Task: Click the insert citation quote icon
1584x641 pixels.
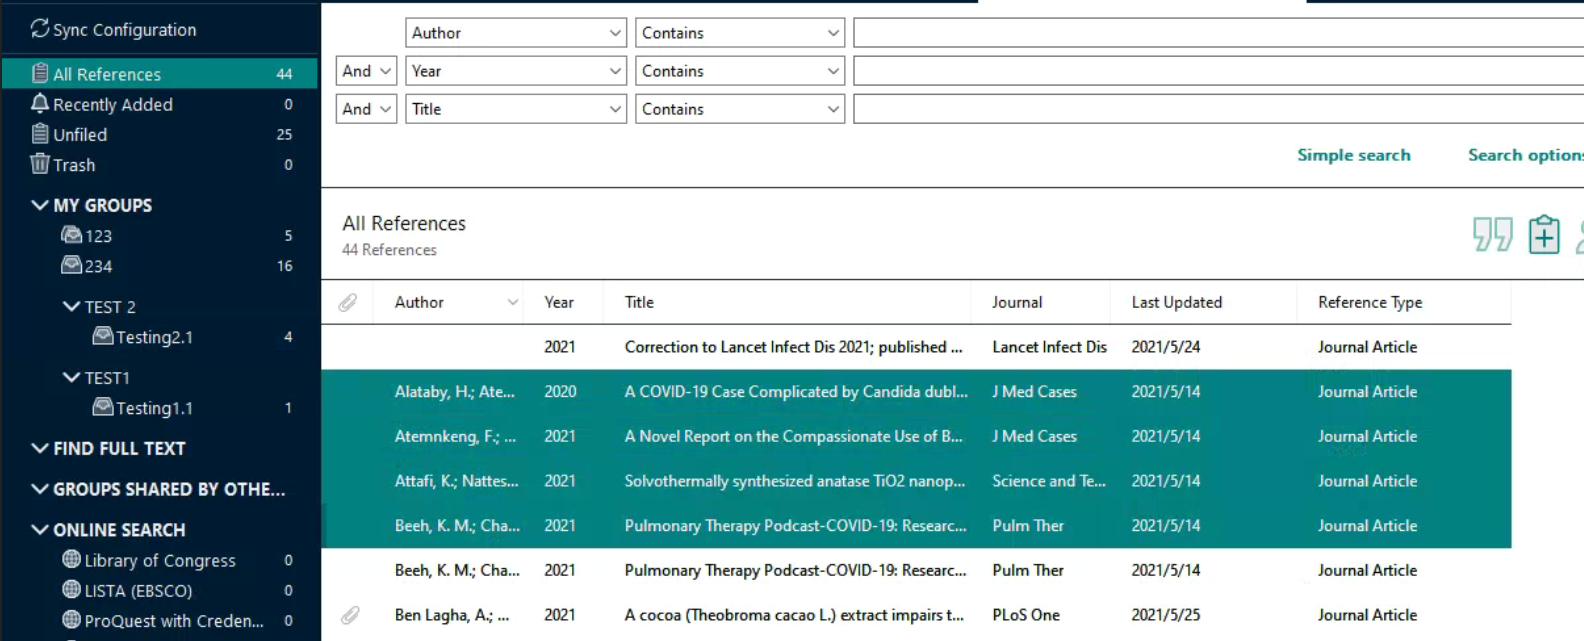Action: click(1492, 235)
